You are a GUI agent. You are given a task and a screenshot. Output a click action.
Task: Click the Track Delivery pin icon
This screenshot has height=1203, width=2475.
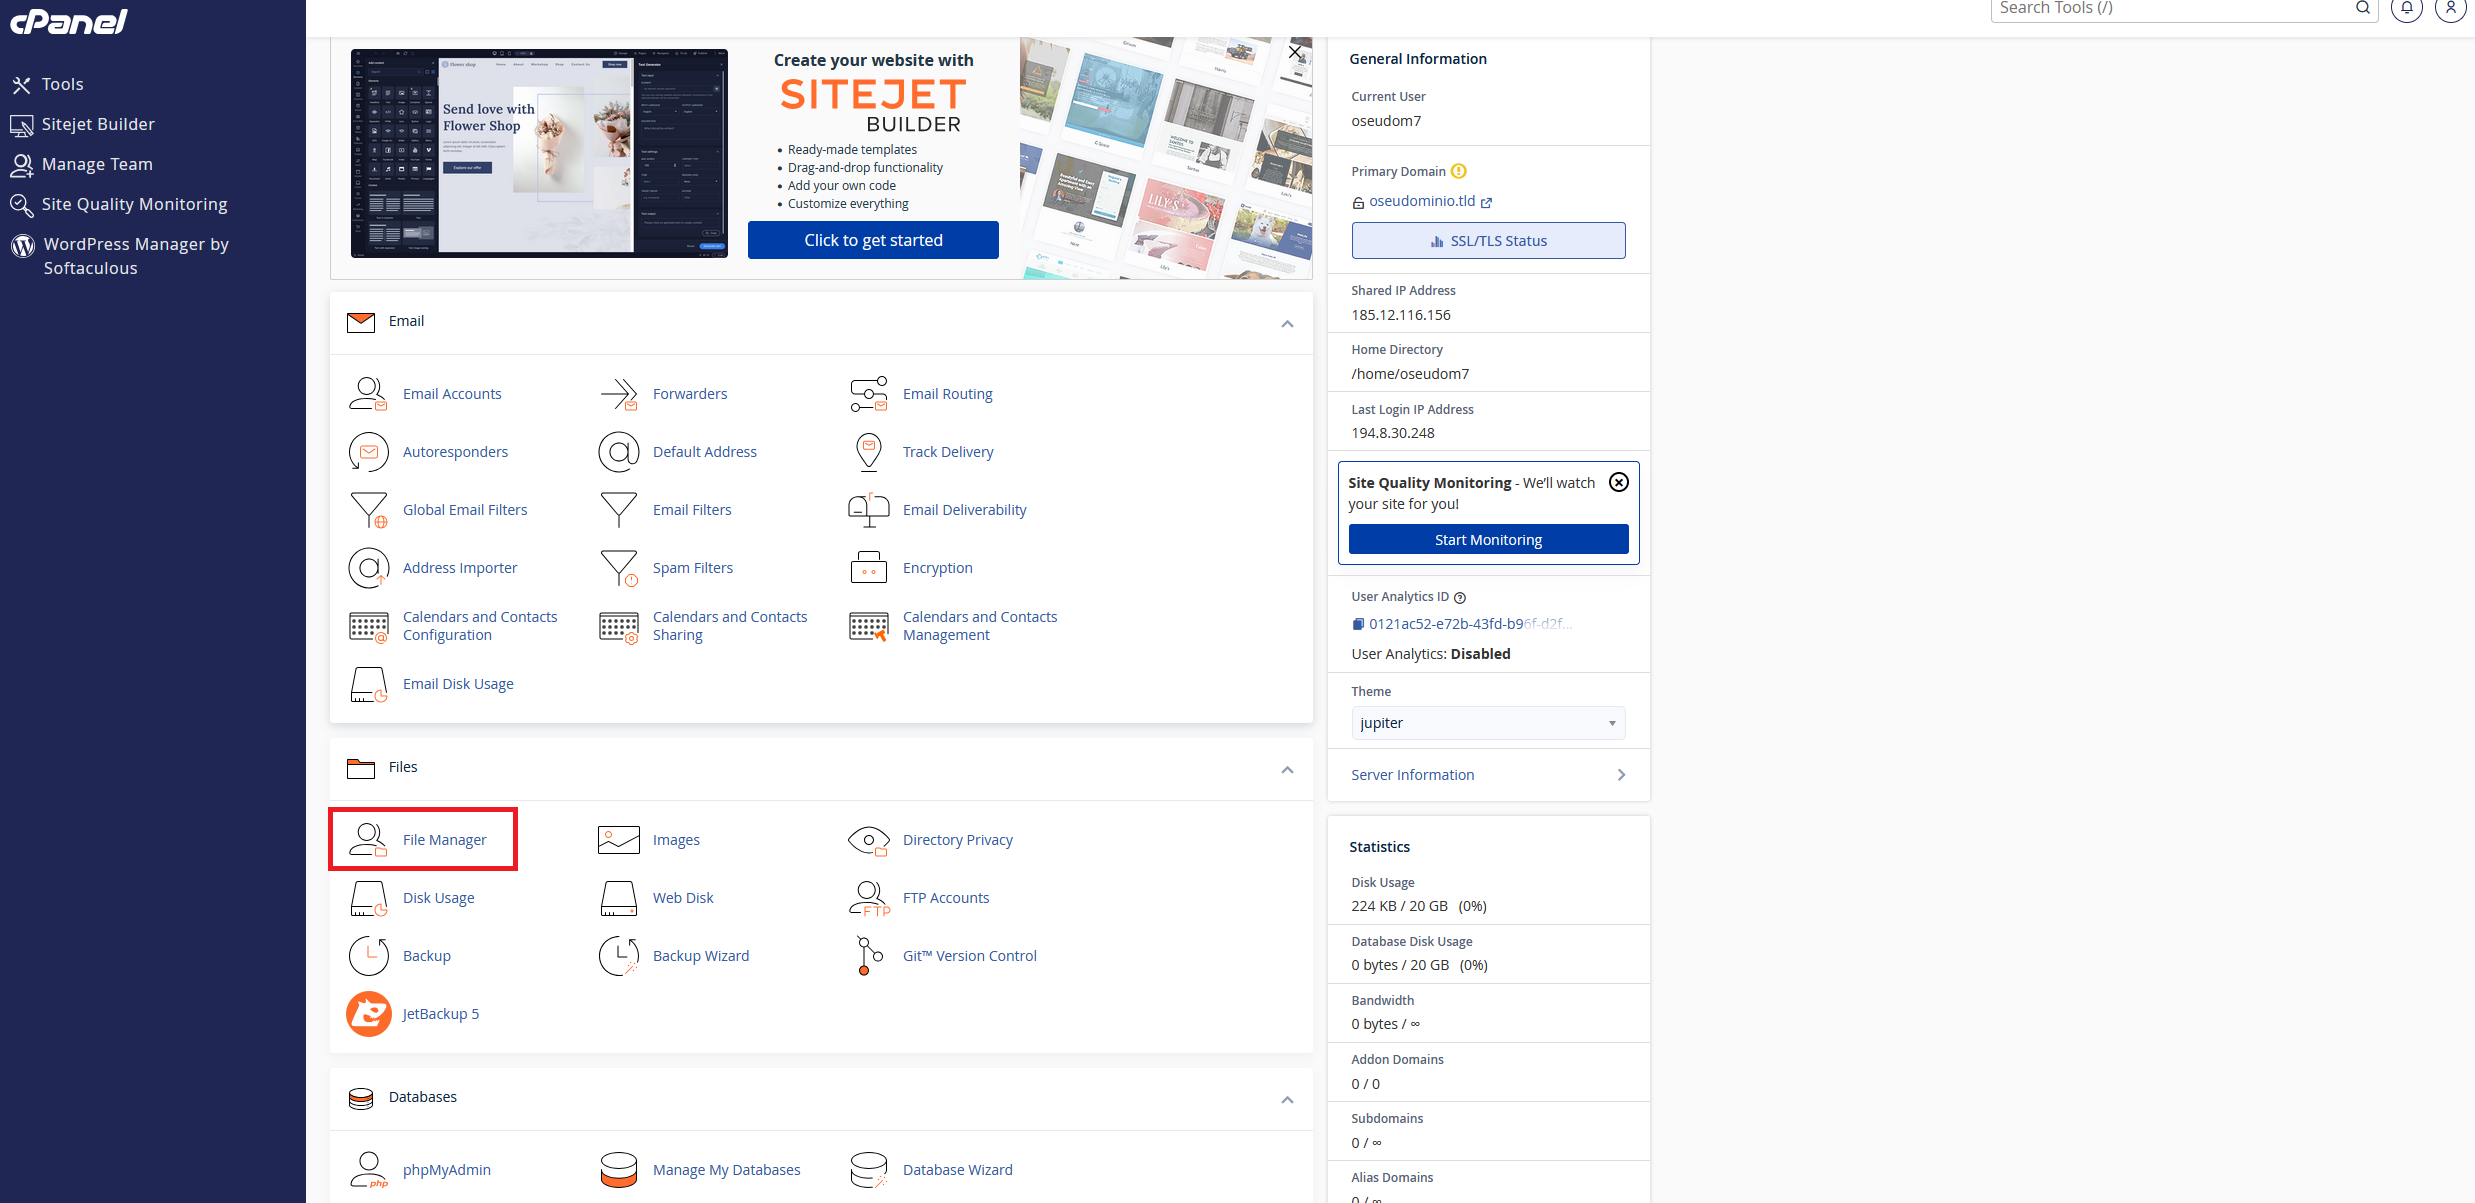pos(869,452)
